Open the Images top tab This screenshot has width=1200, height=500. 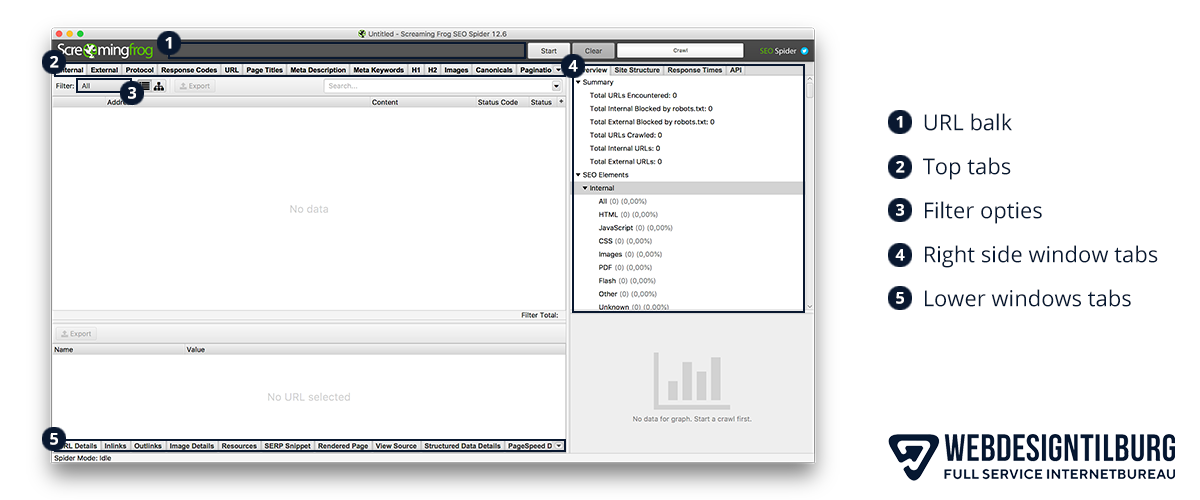[x=457, y=70]
